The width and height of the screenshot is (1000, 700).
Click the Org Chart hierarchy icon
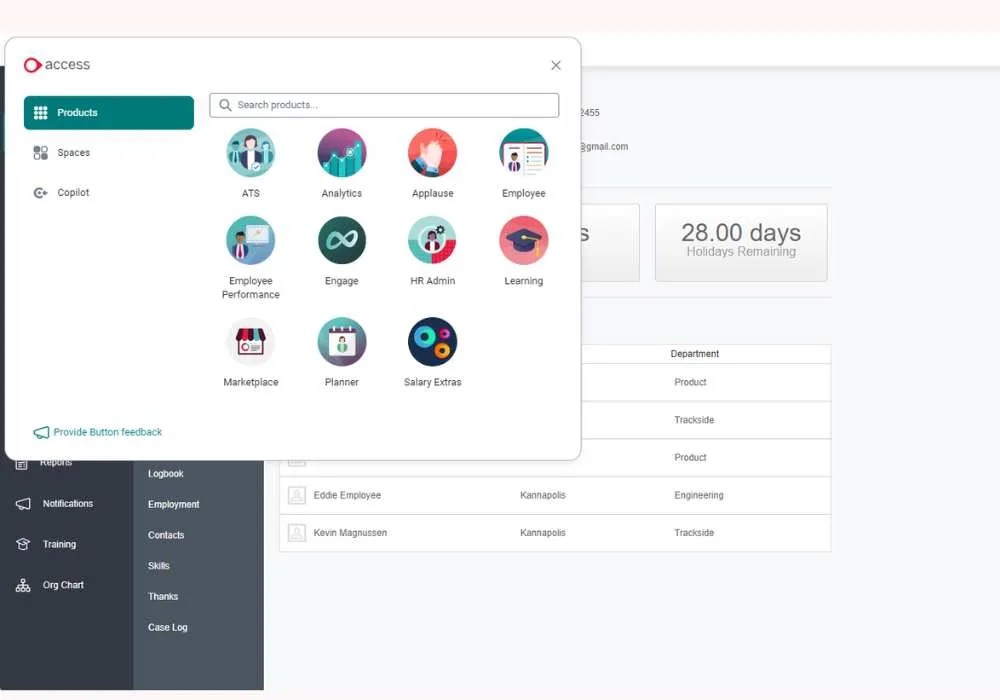(x=23, y=585)
